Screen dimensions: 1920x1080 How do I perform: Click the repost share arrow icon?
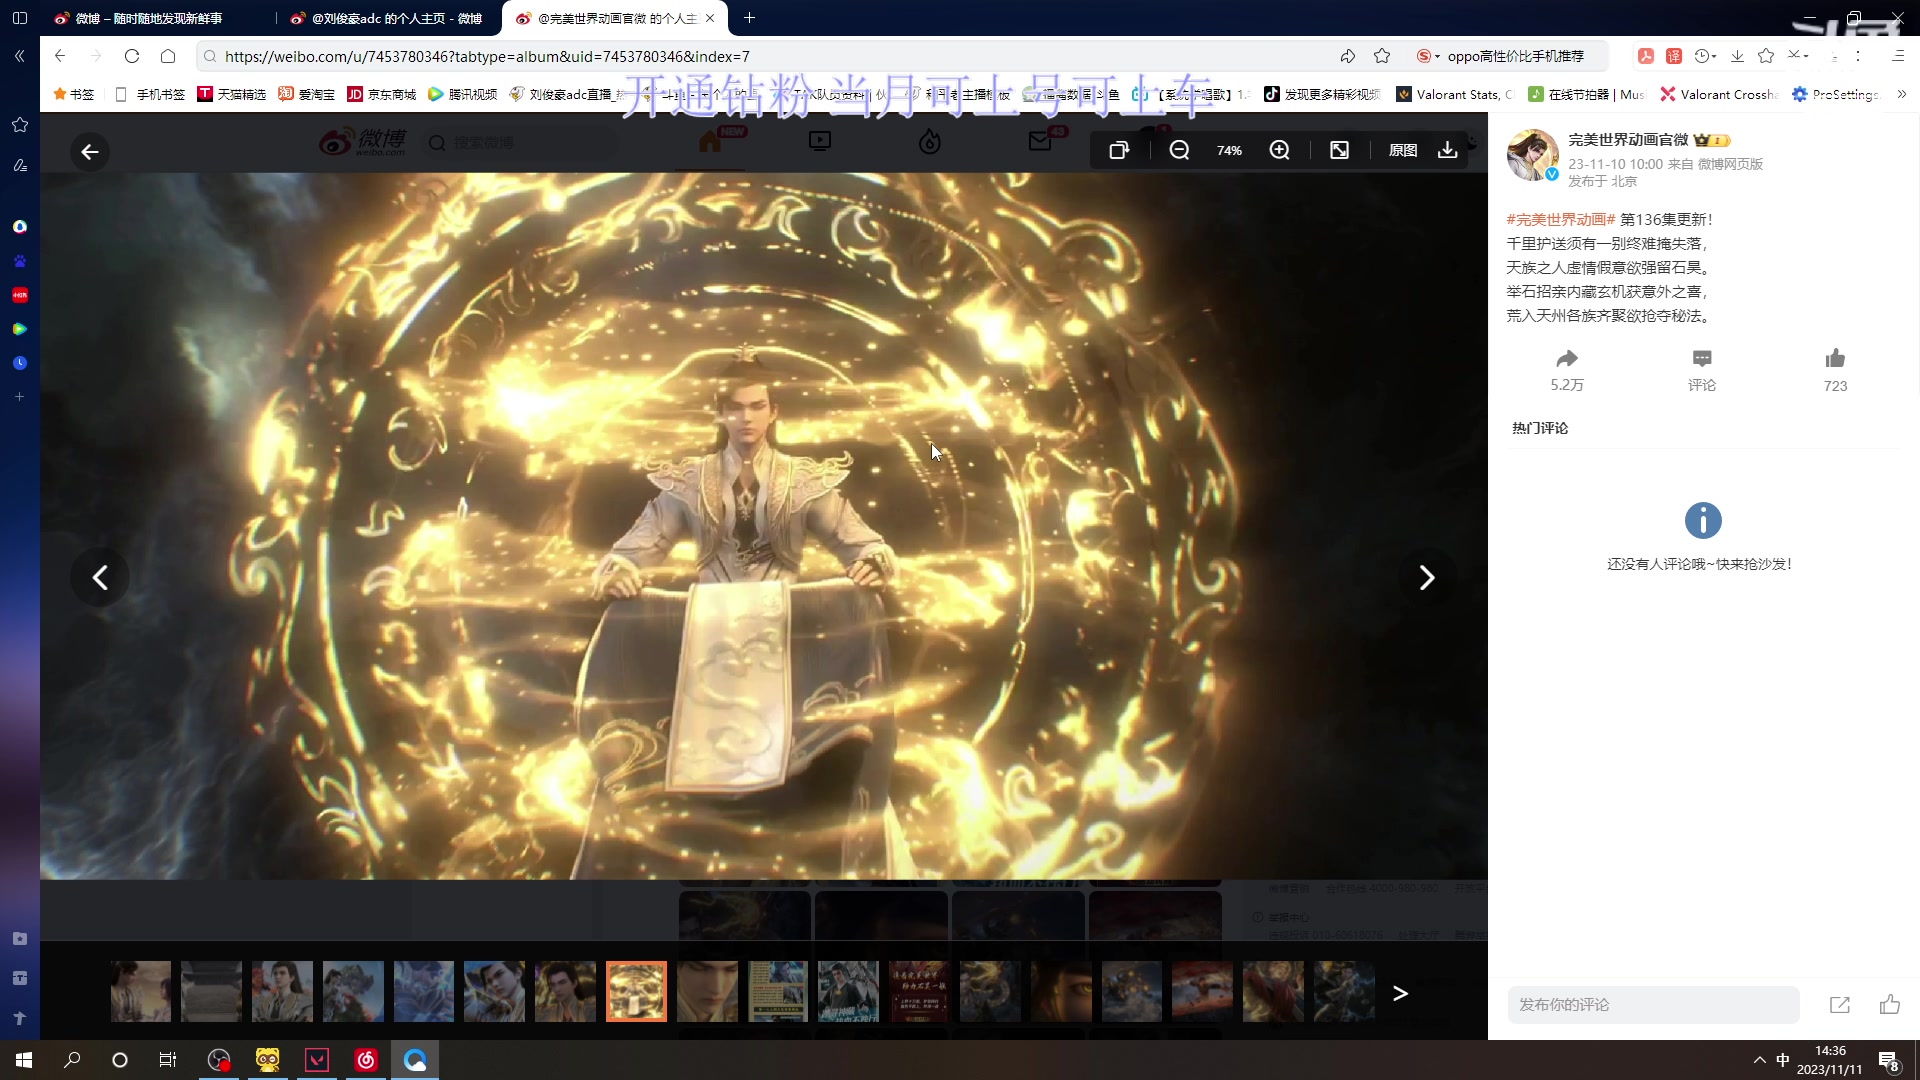coord(1566,359)
